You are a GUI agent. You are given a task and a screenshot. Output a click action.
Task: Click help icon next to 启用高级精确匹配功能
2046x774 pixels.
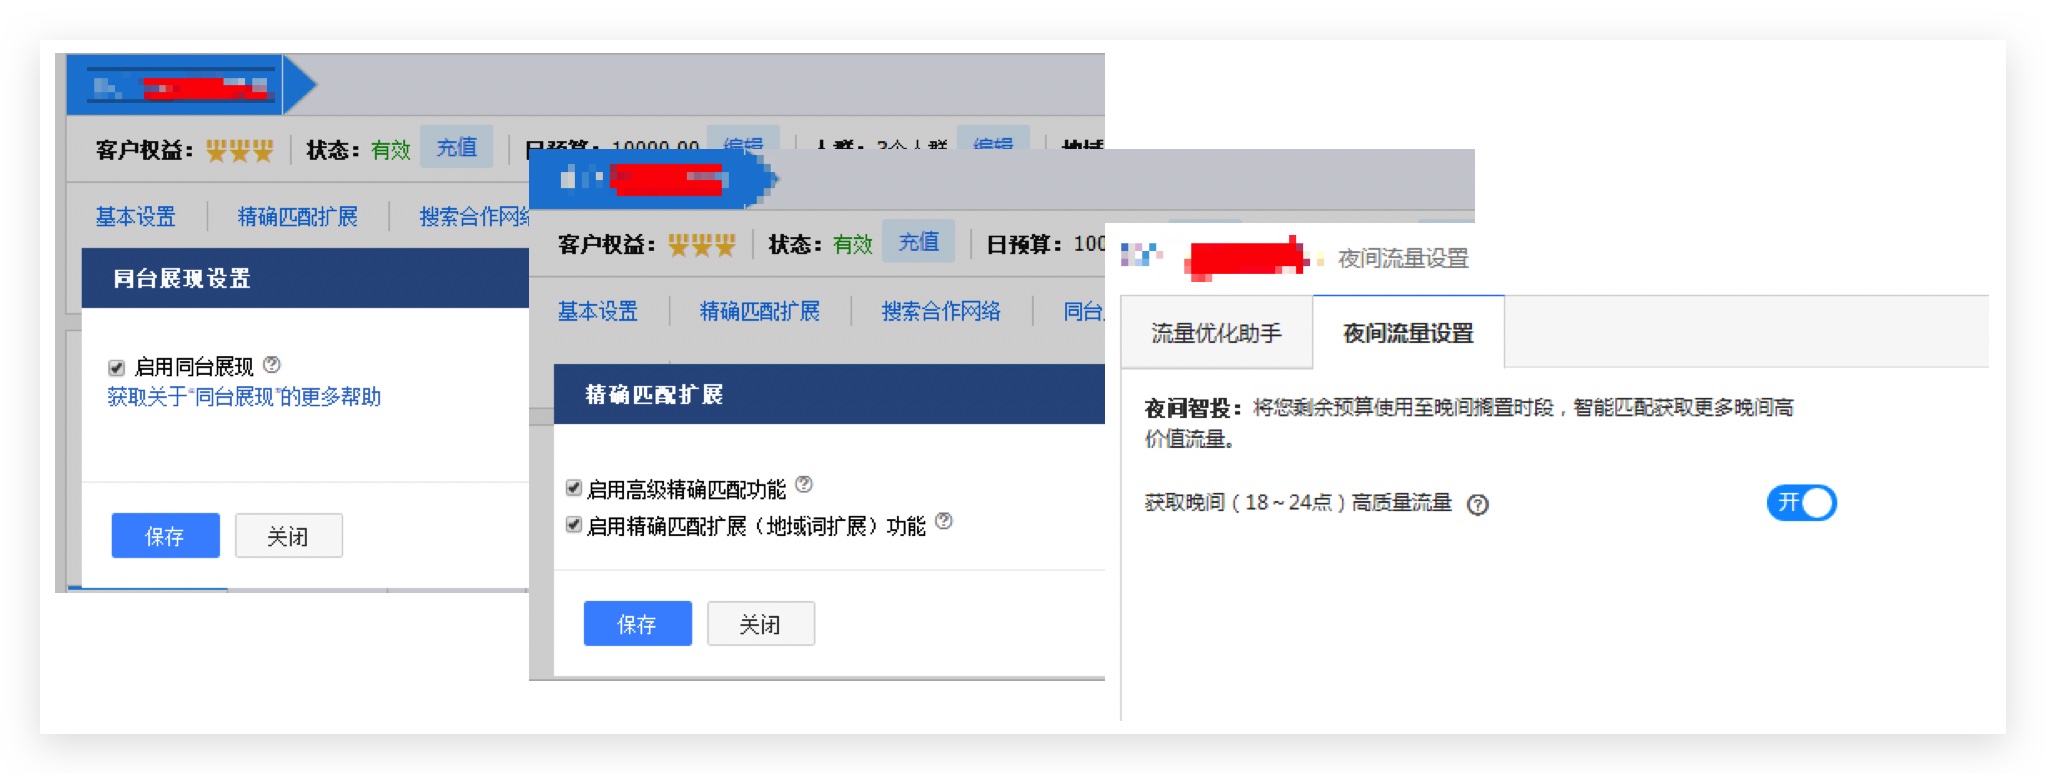point(804,485)
